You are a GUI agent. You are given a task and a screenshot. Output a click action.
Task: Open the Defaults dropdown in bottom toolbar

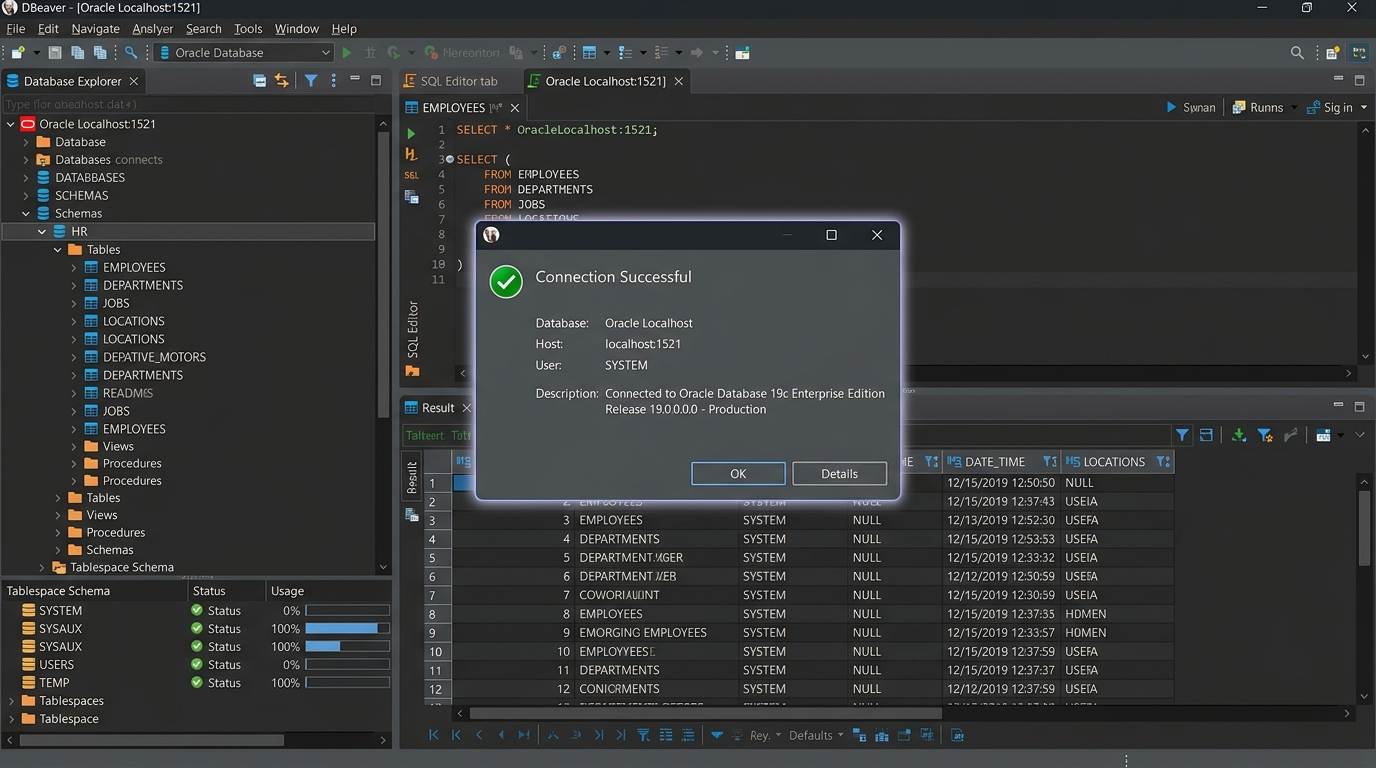pyautogui.click(x=816, y=735)
